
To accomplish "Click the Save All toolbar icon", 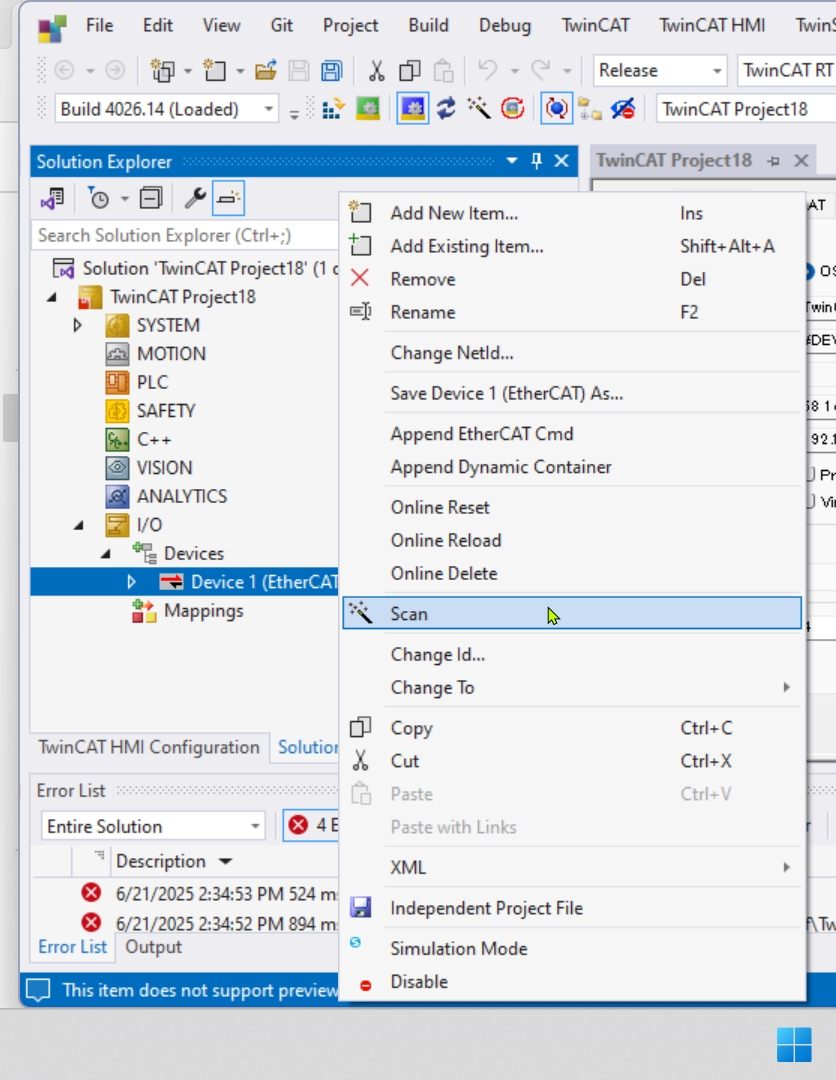I will (x=332, y=70).
